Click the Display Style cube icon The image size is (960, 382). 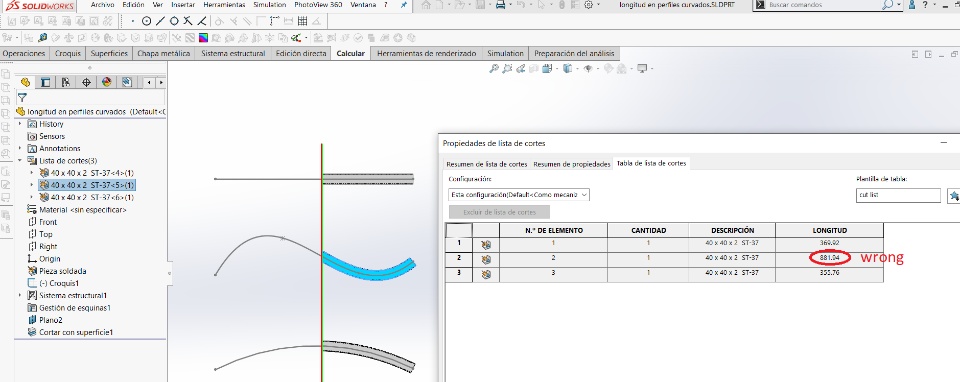click(x=568, y=69)
